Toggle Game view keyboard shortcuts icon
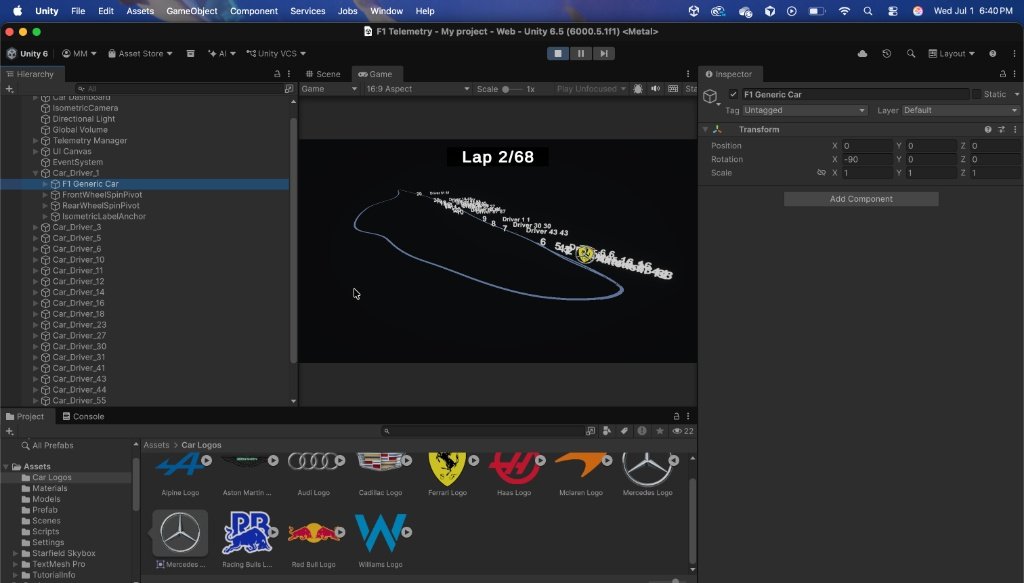1024x583 pixels. [673, 89]
